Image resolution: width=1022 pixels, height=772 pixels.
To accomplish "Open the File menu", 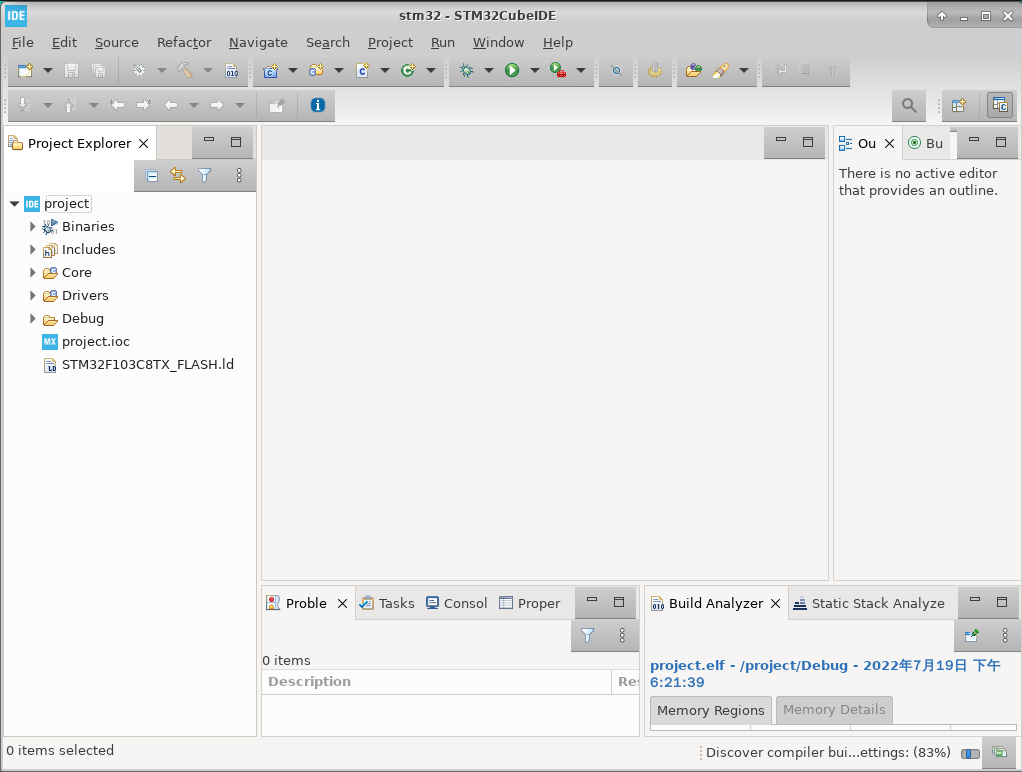I will pos(23,42).
